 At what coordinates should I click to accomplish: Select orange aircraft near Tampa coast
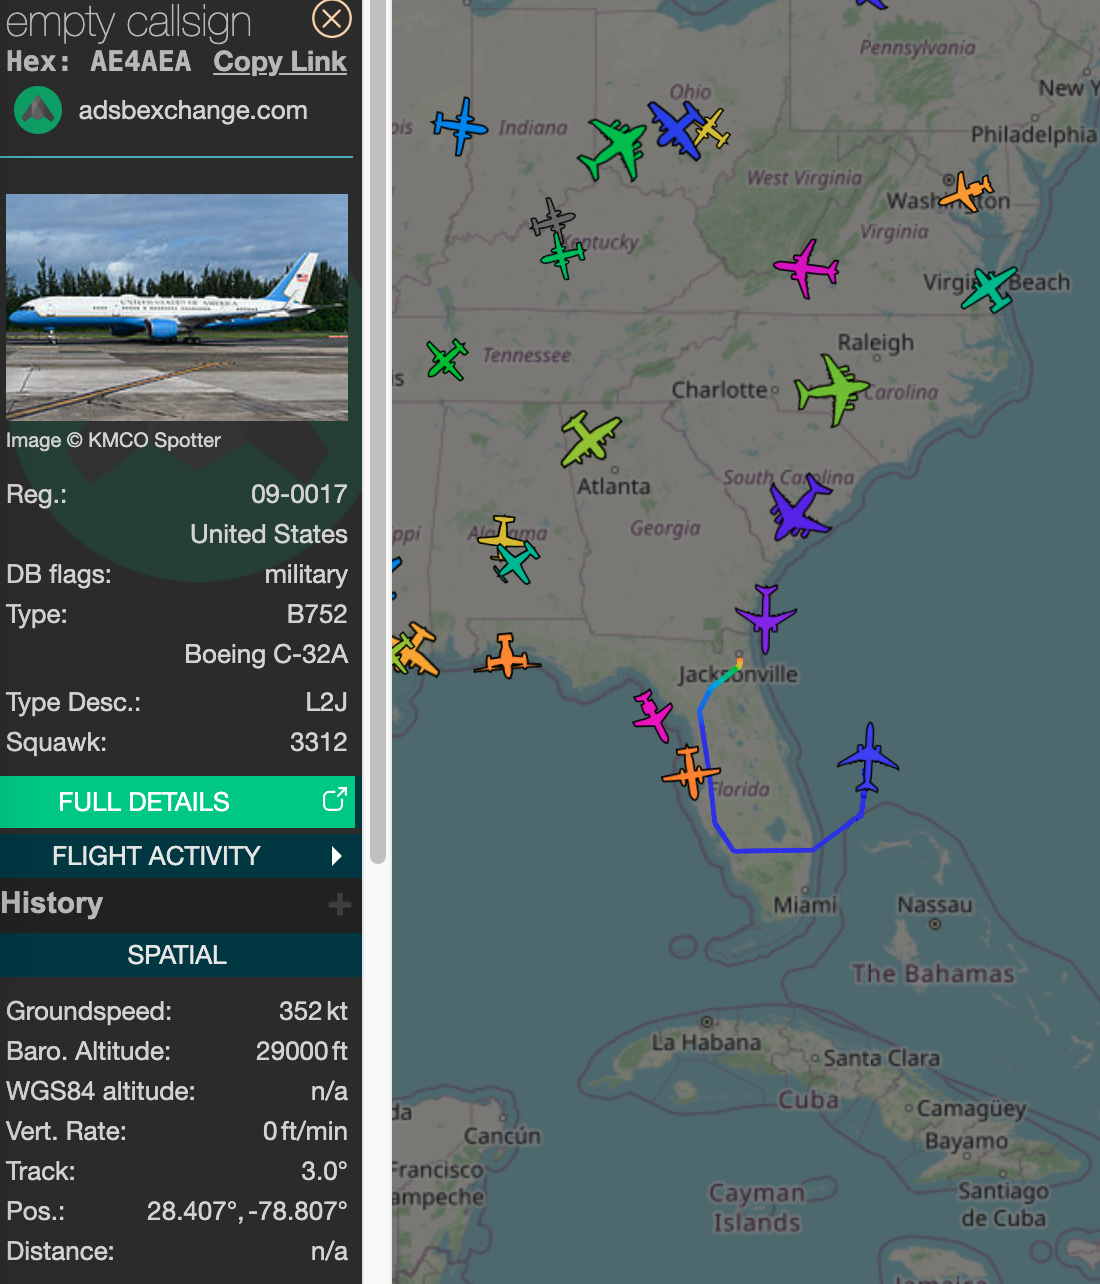coord(691,771)
